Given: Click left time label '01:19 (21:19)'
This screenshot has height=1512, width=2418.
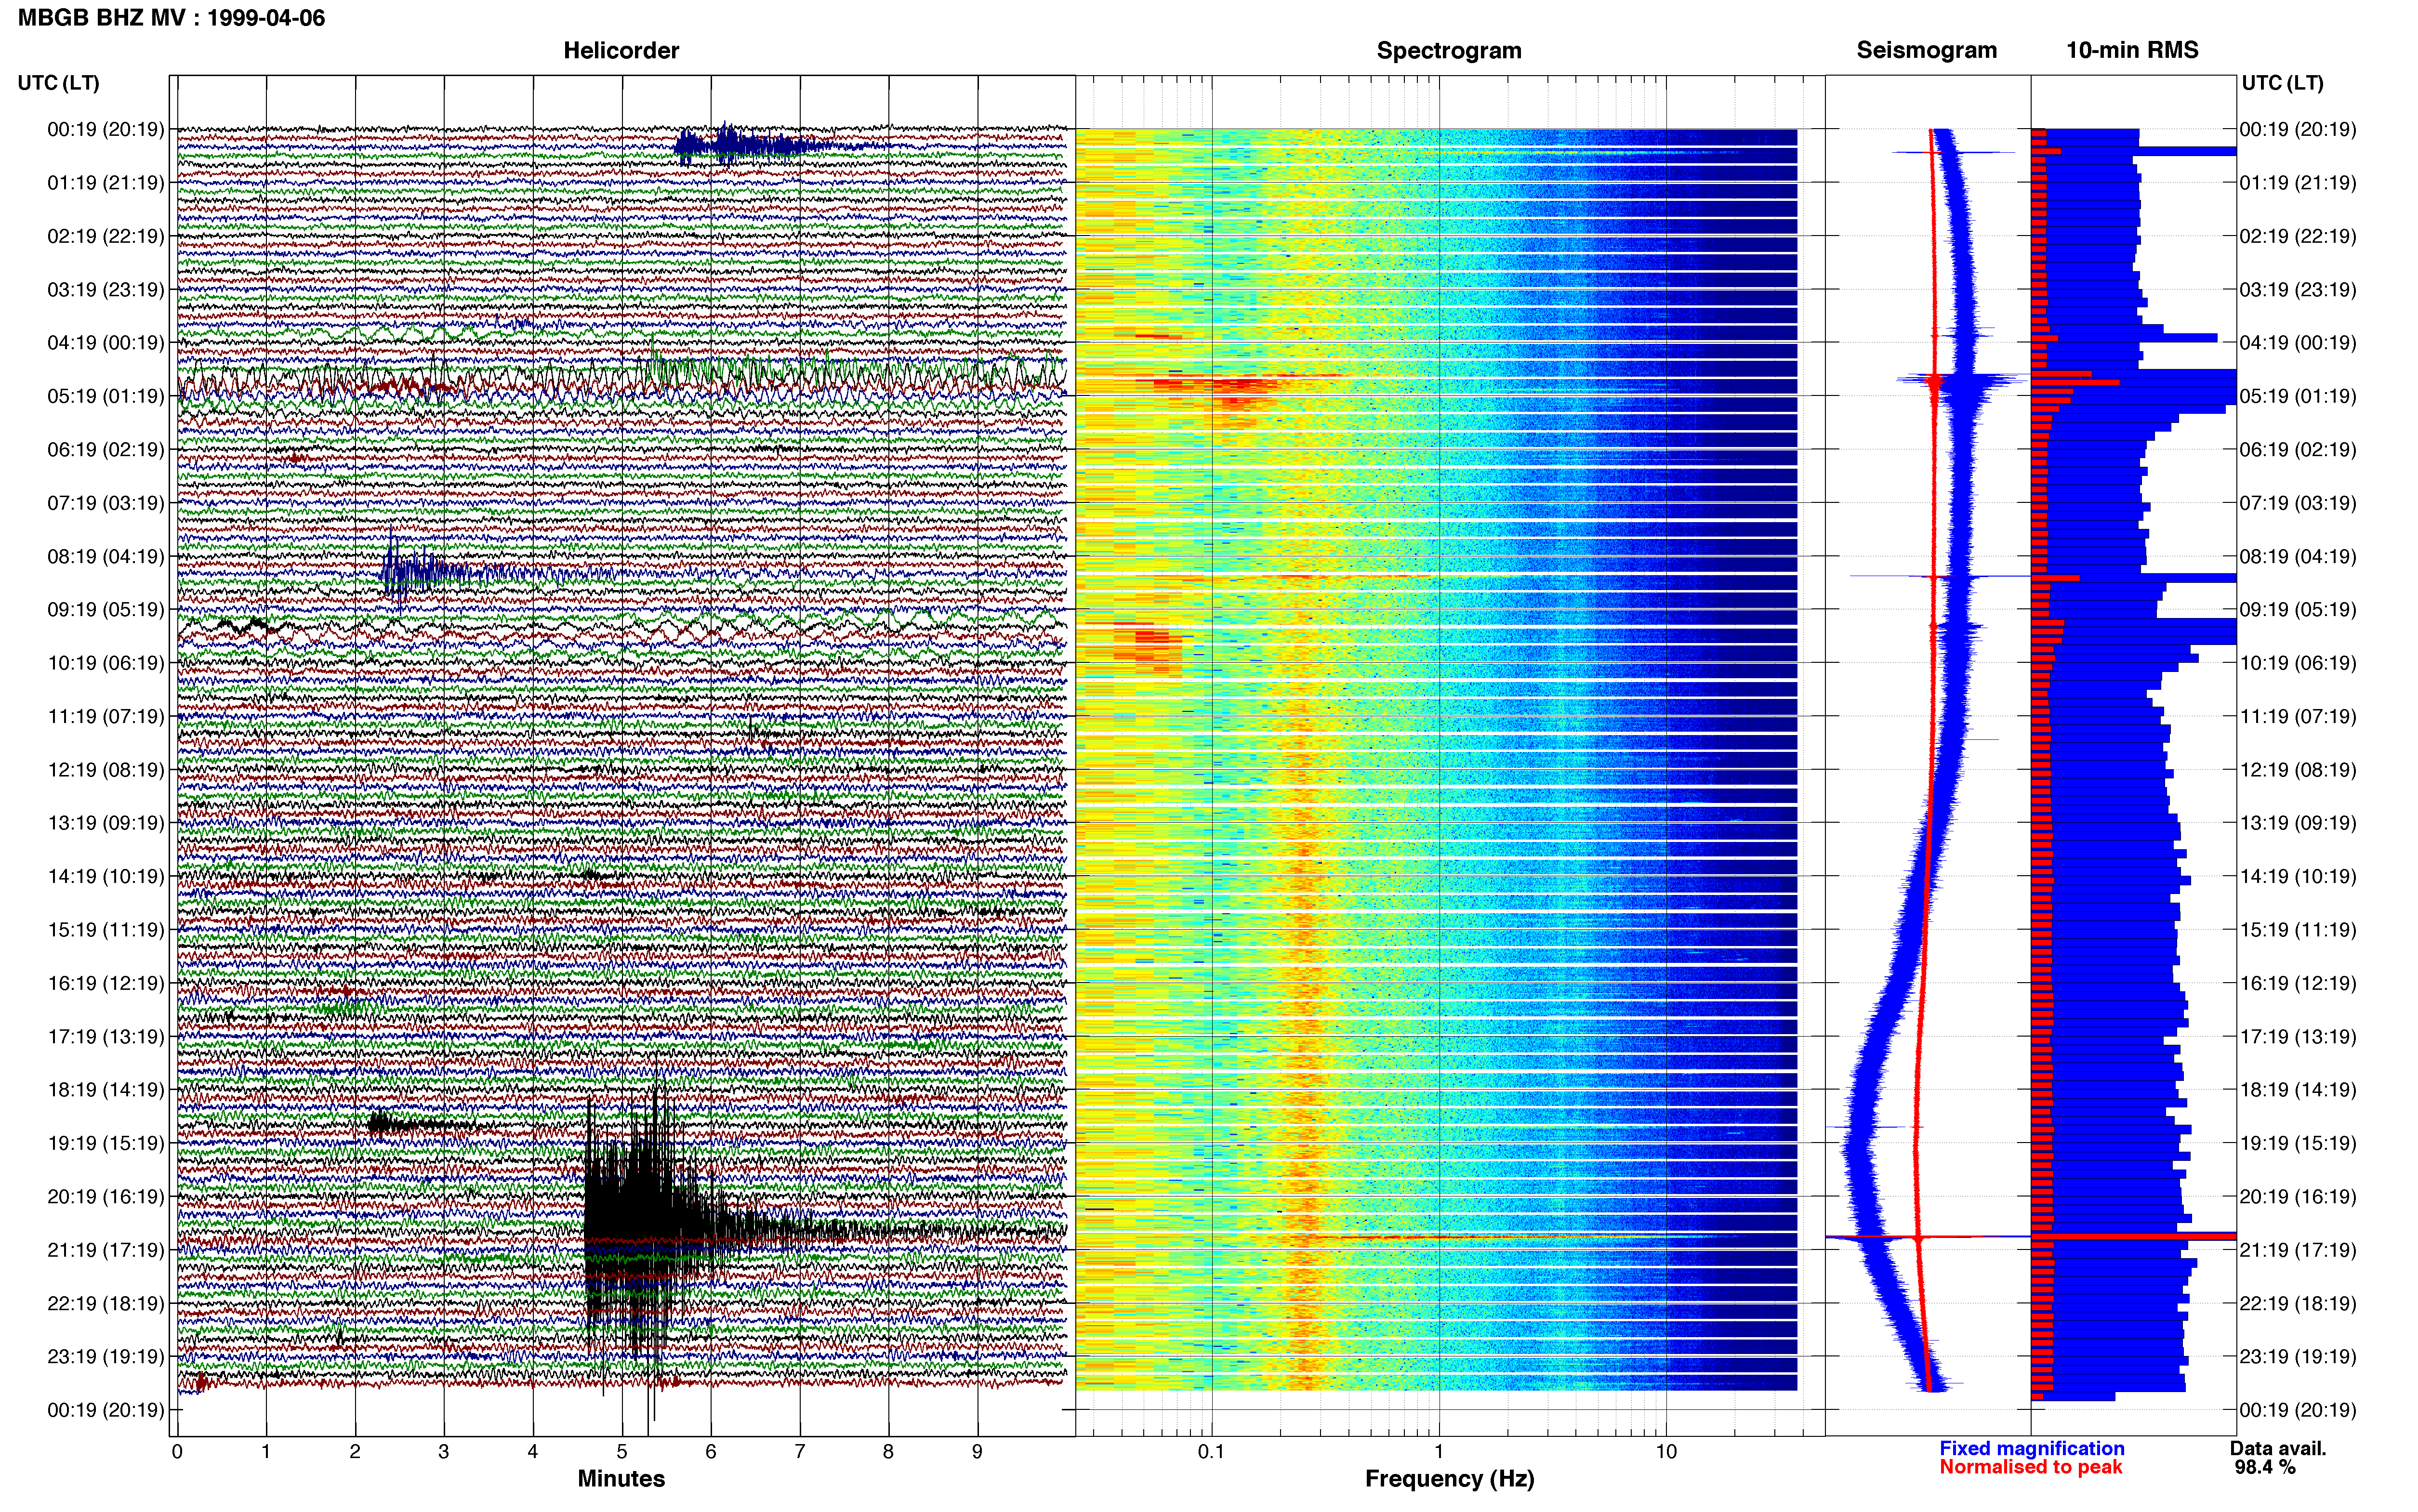Looking at the screenshot, I should pos(106,183).
